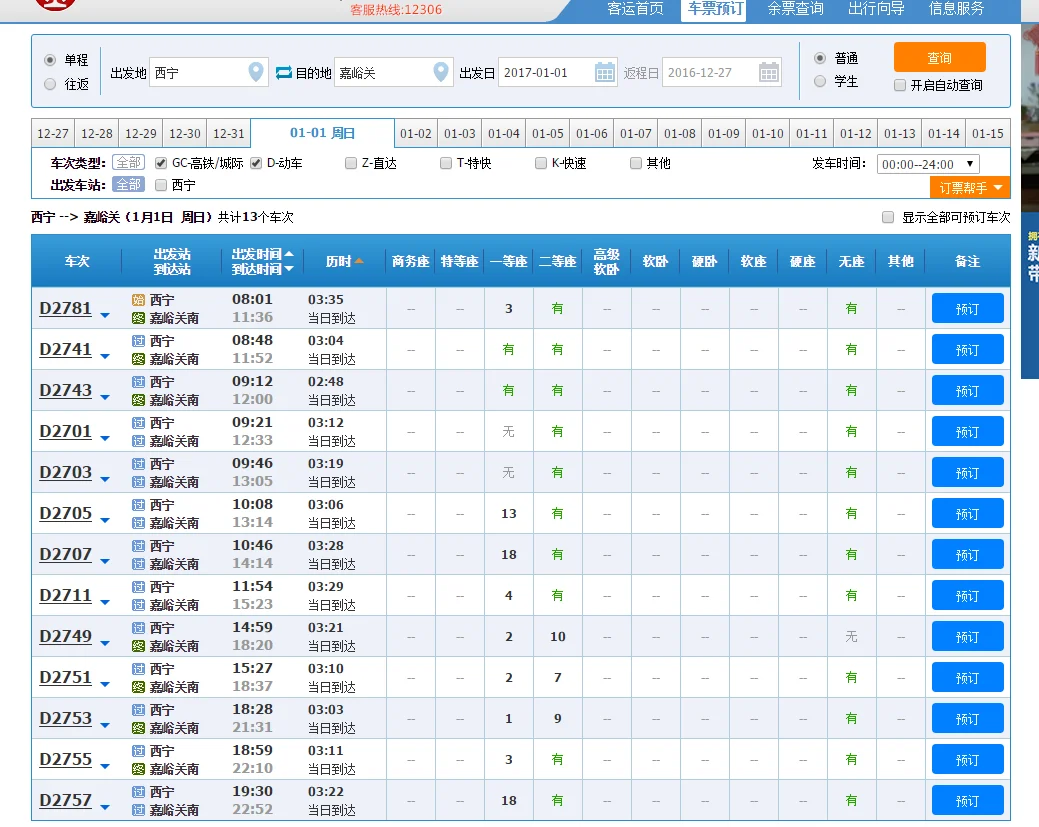Screen dimensions: 1039x827
Task: Open the departure date calendar icon
Action: pyautogui.click(x=607, y=71)
